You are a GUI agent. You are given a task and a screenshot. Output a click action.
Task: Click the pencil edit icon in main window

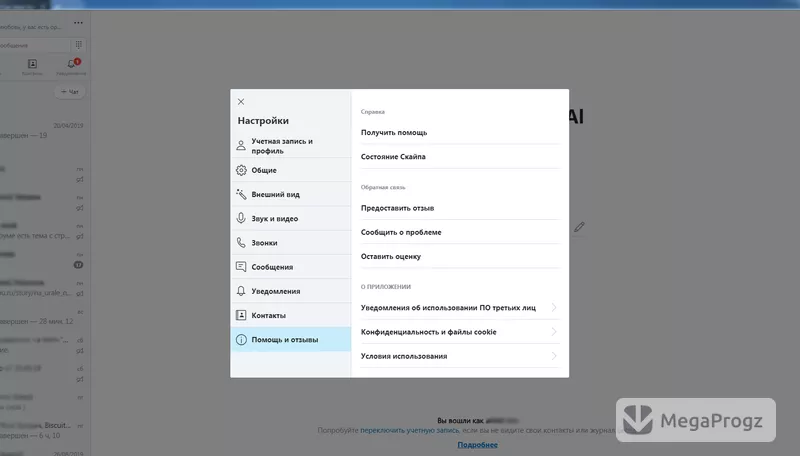point(579,227)
